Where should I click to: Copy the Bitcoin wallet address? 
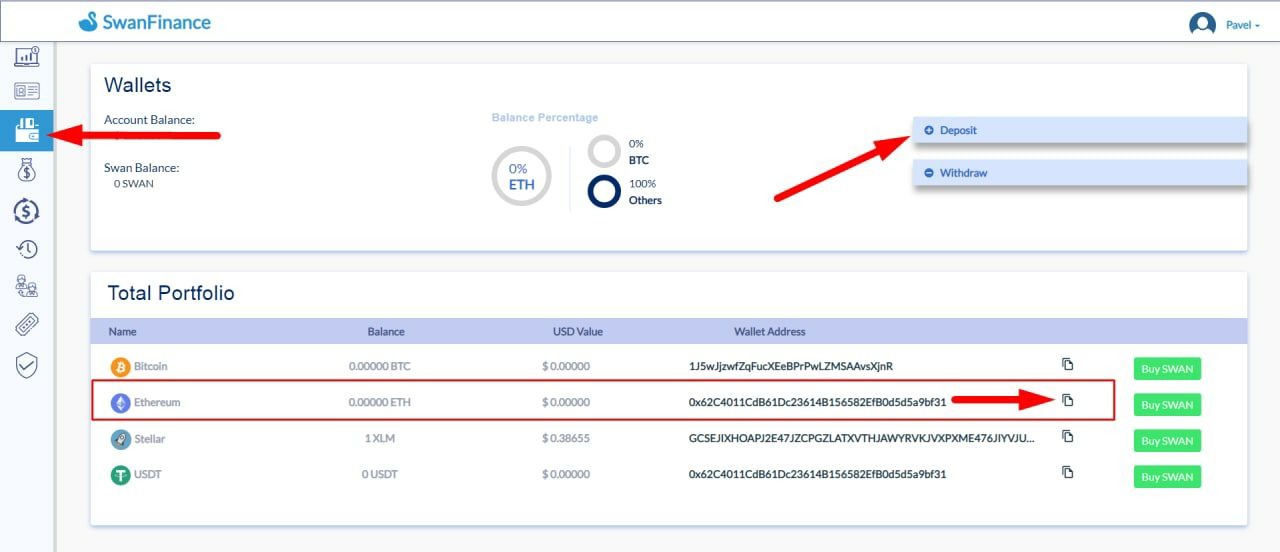1067,364
